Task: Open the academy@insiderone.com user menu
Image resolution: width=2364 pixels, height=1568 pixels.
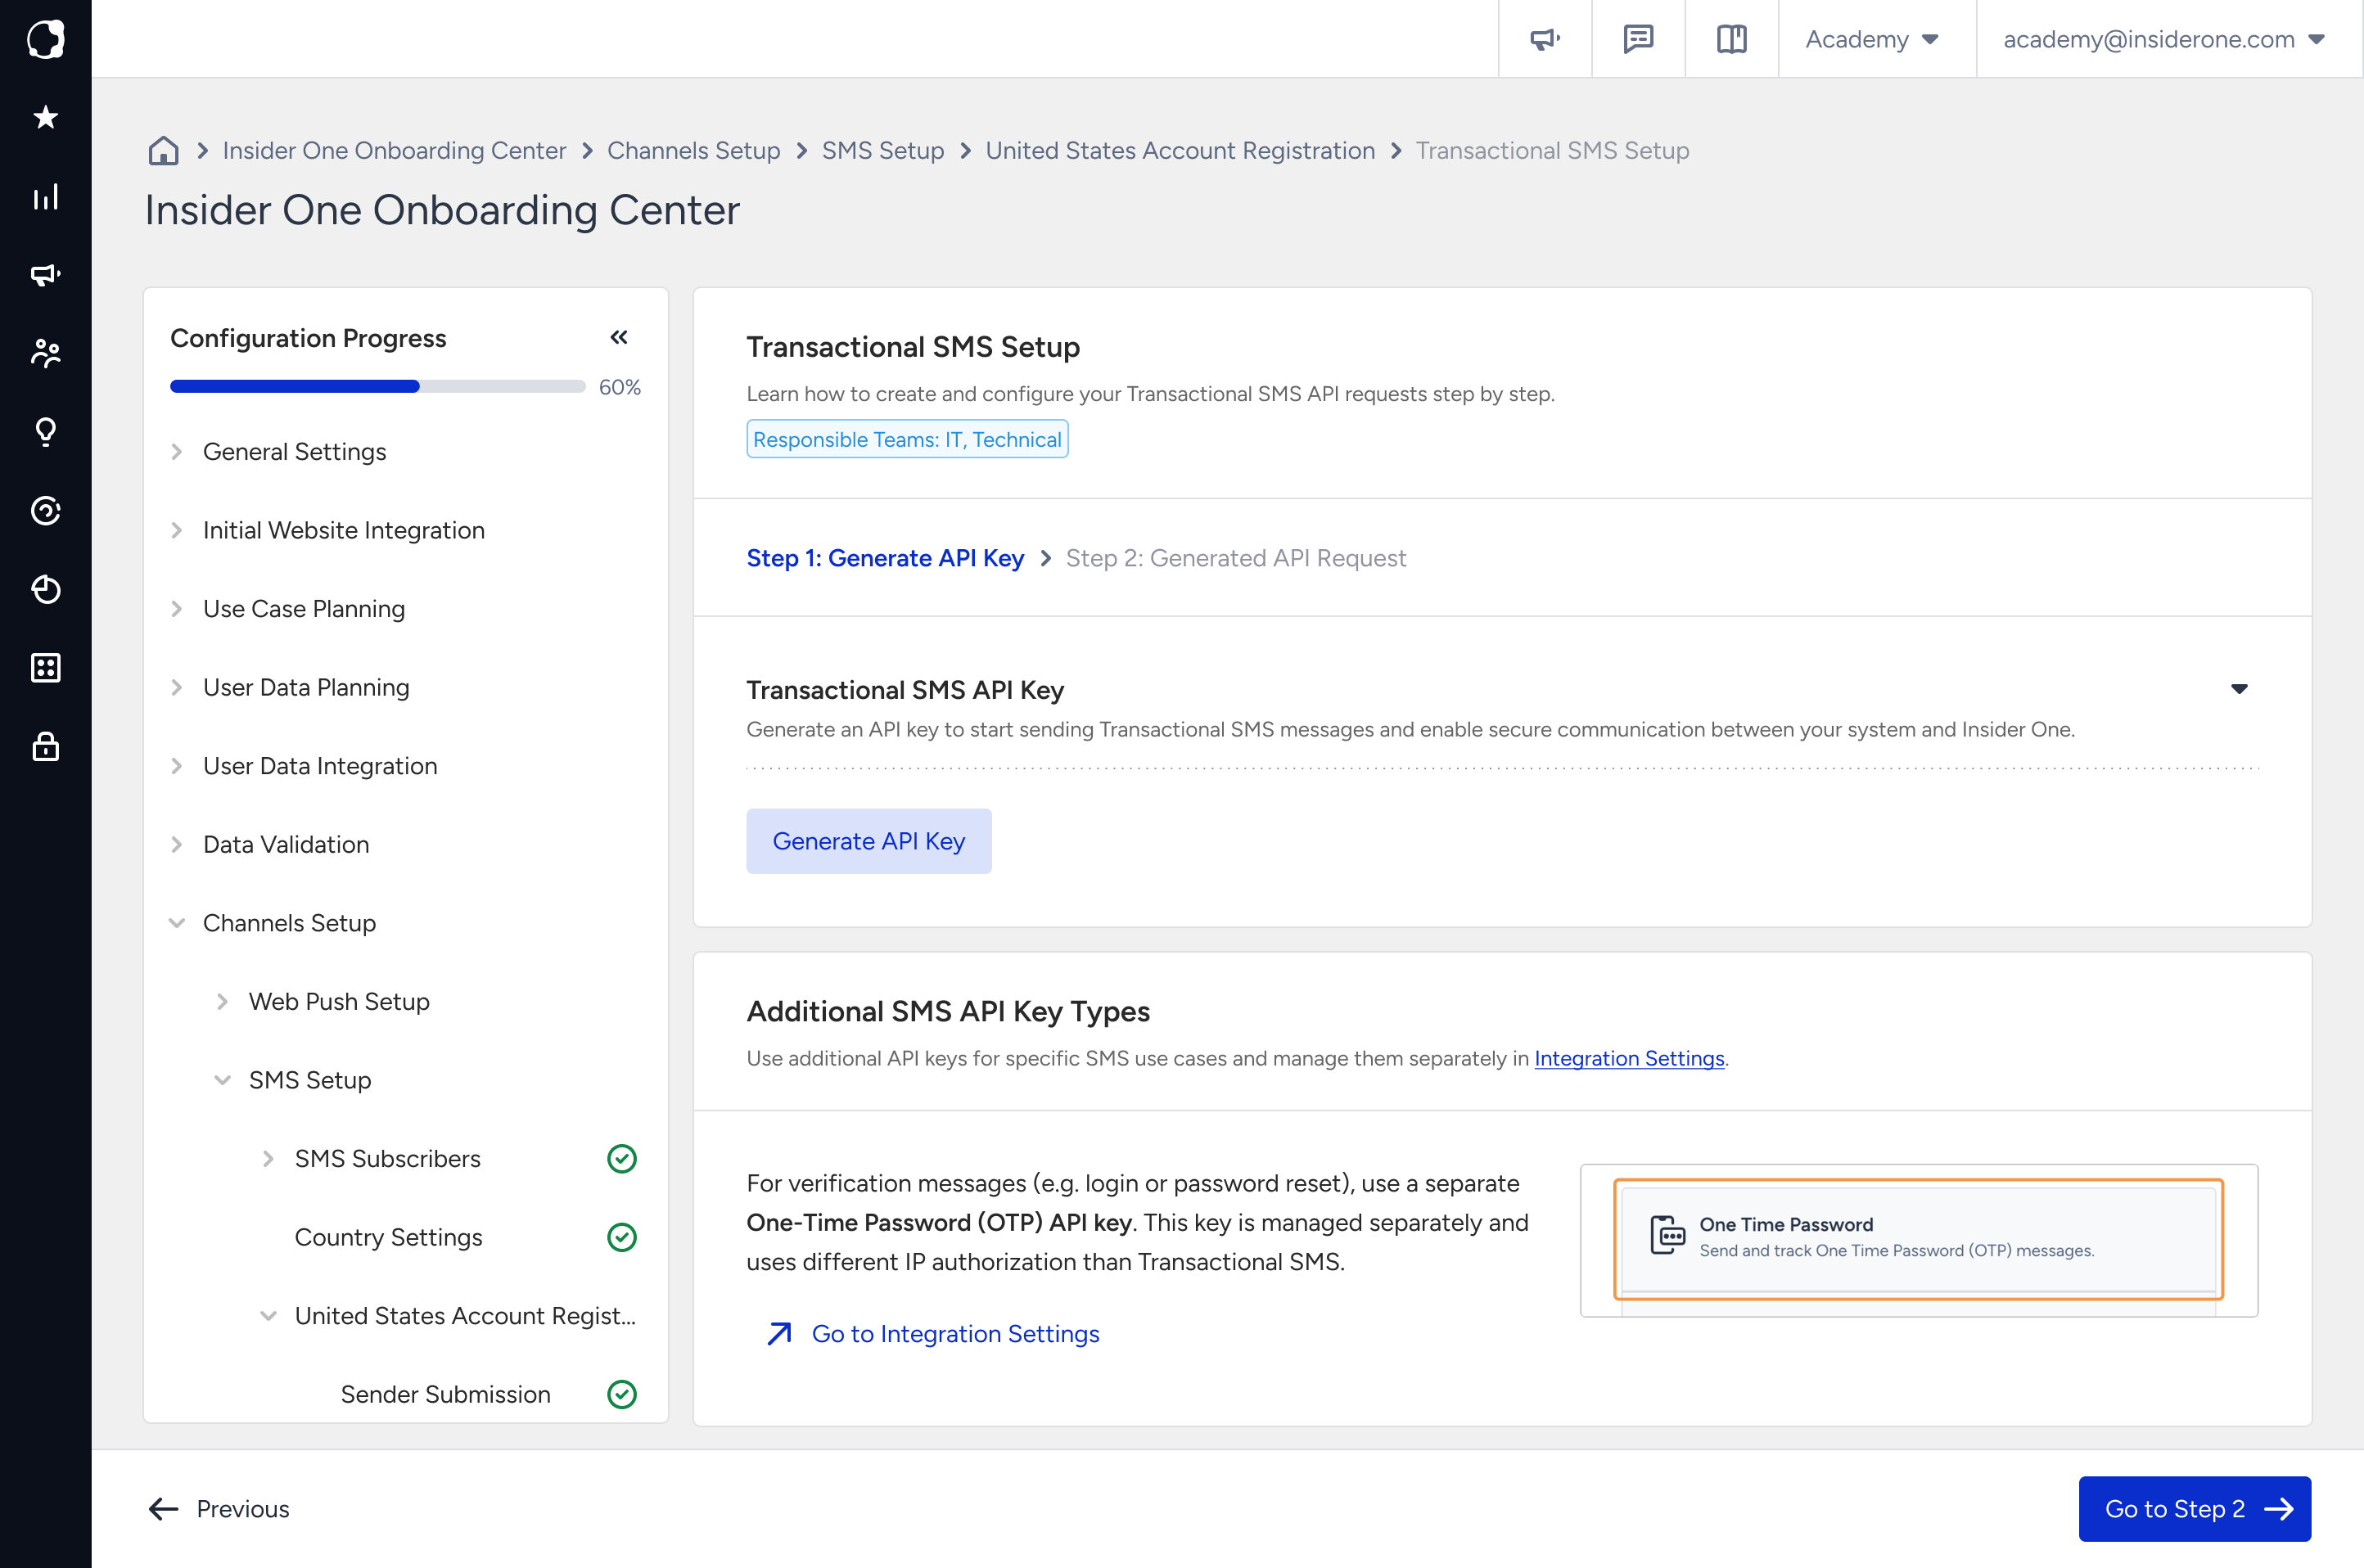Action: (x=2165, y=39)
